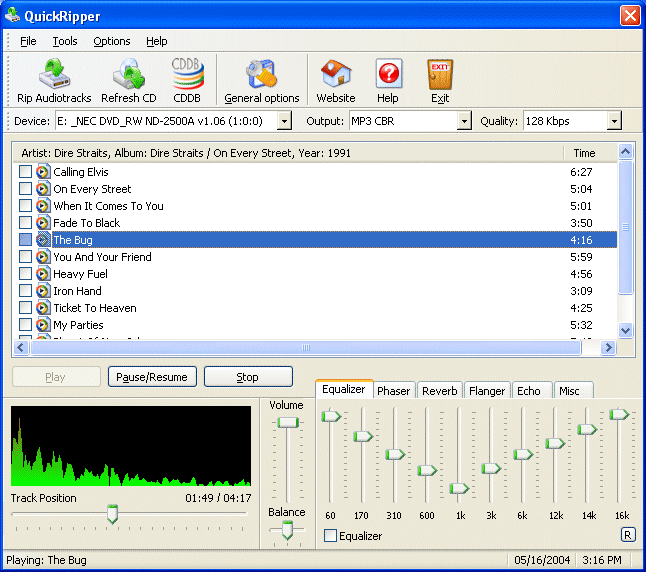The image size is (646, 572).
Task: Select the Equalizer tab
Action: point(344,389)
